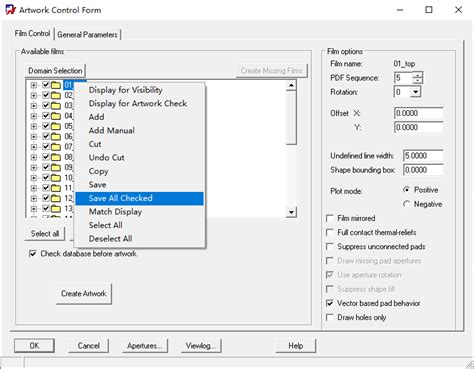Image resolution: width=474 pixels, height=369 pixels.
Task: Enable Suppress unconnected pads
Action: (330, 247)
